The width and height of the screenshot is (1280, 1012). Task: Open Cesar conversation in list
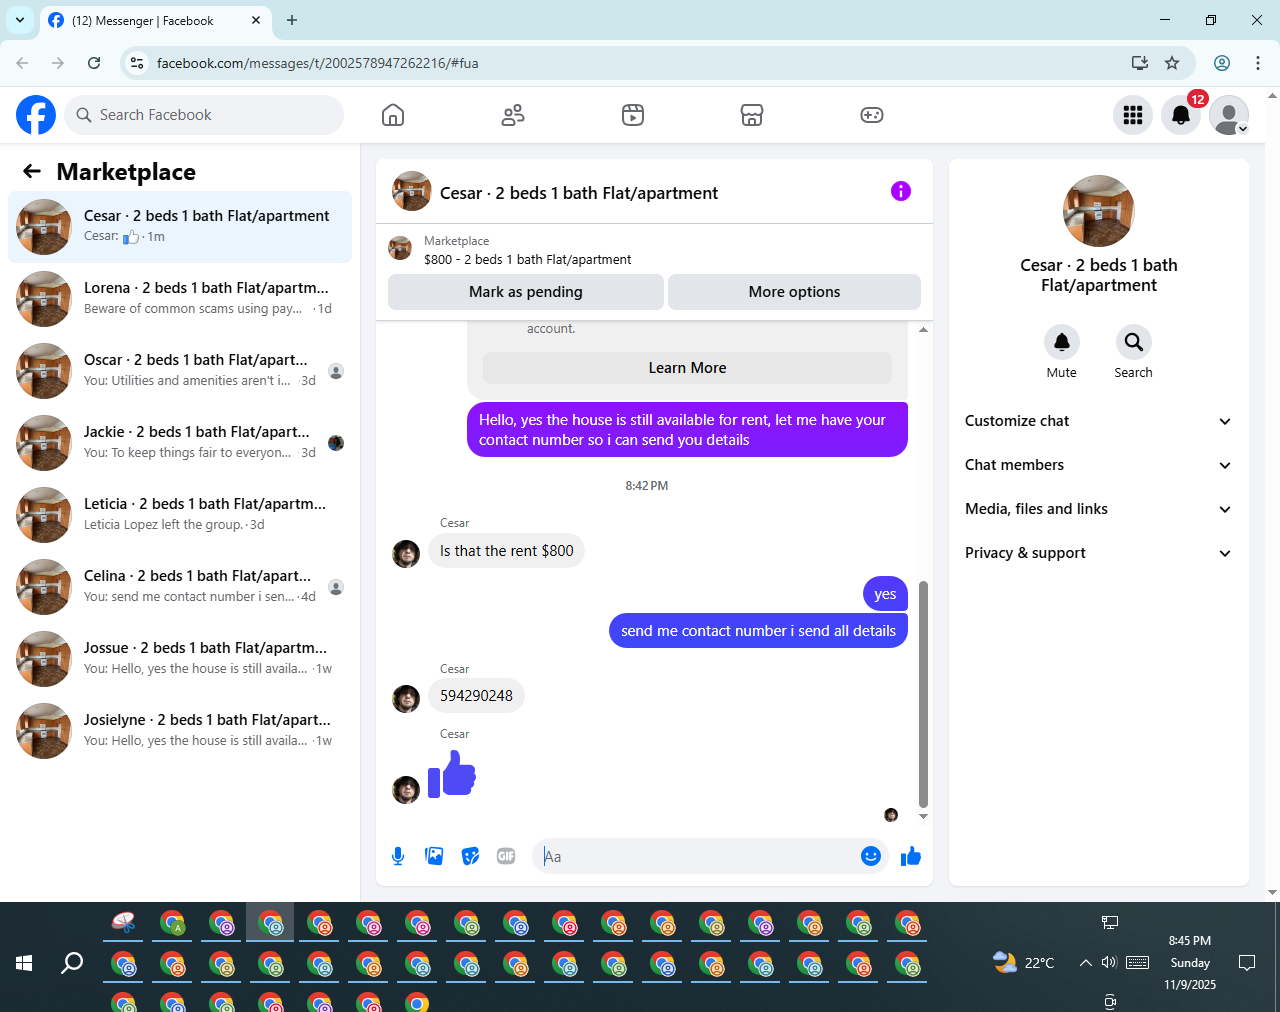pos(180,227)
